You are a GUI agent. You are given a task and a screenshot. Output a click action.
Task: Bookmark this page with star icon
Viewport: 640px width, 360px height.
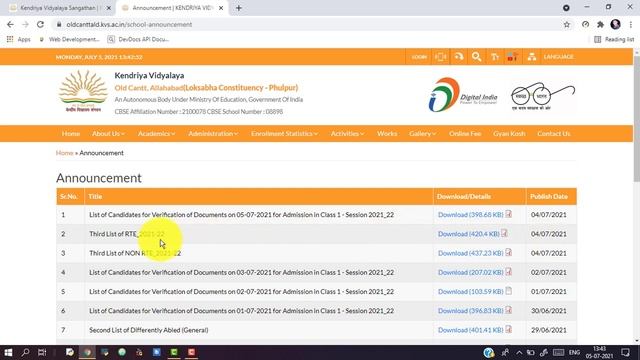point(567,24)
